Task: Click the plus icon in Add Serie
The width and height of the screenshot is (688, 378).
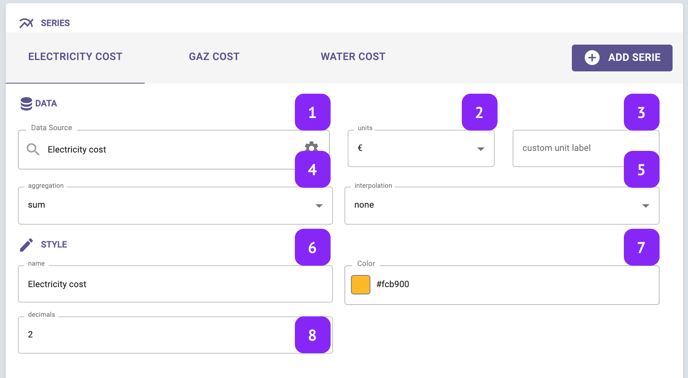Action: [592, 58]
